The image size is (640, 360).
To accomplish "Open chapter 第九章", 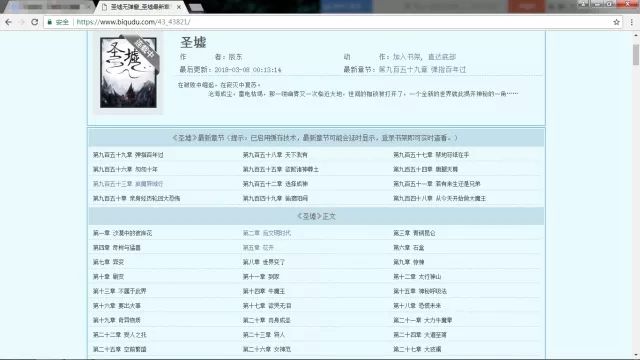I will 408,262.
